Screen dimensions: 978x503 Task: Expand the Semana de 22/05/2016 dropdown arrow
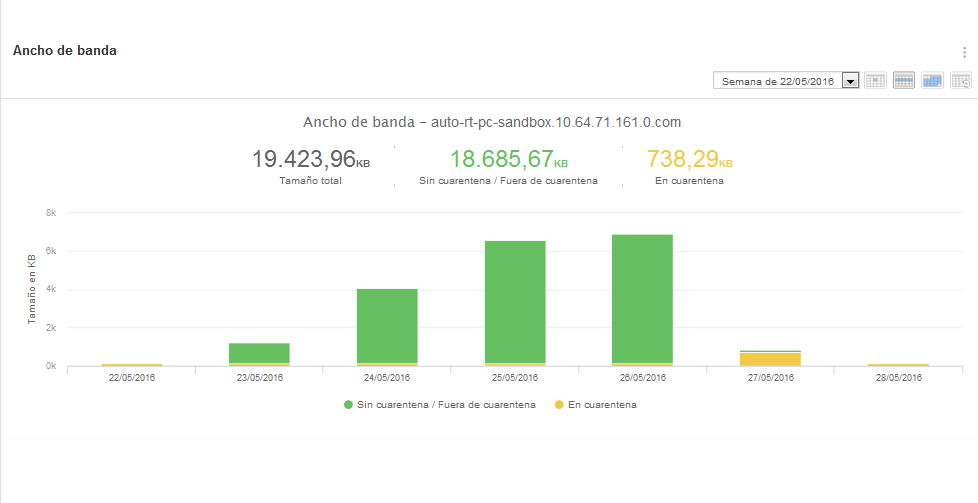tap(850, 81)
